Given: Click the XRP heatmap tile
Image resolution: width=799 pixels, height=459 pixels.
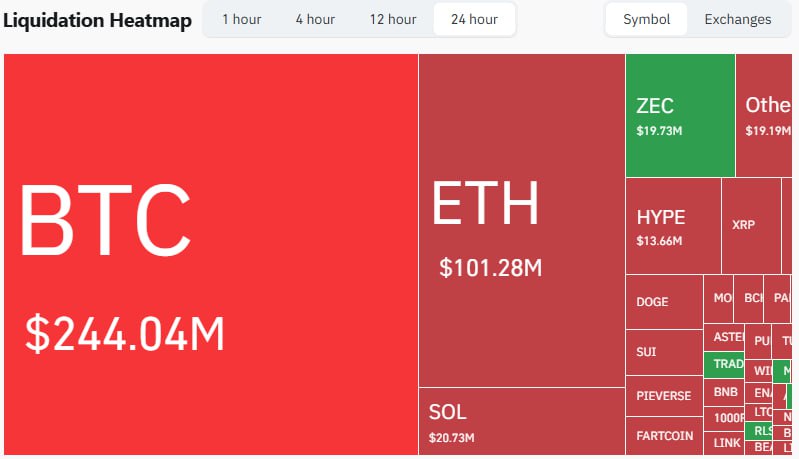Looking at the screenshot, I should 750,225.
